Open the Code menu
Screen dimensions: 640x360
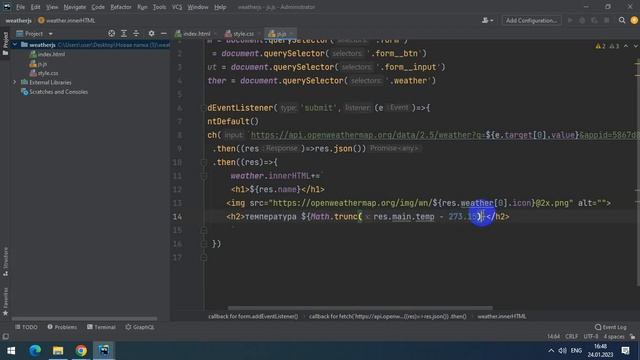(x=98, y=7)
